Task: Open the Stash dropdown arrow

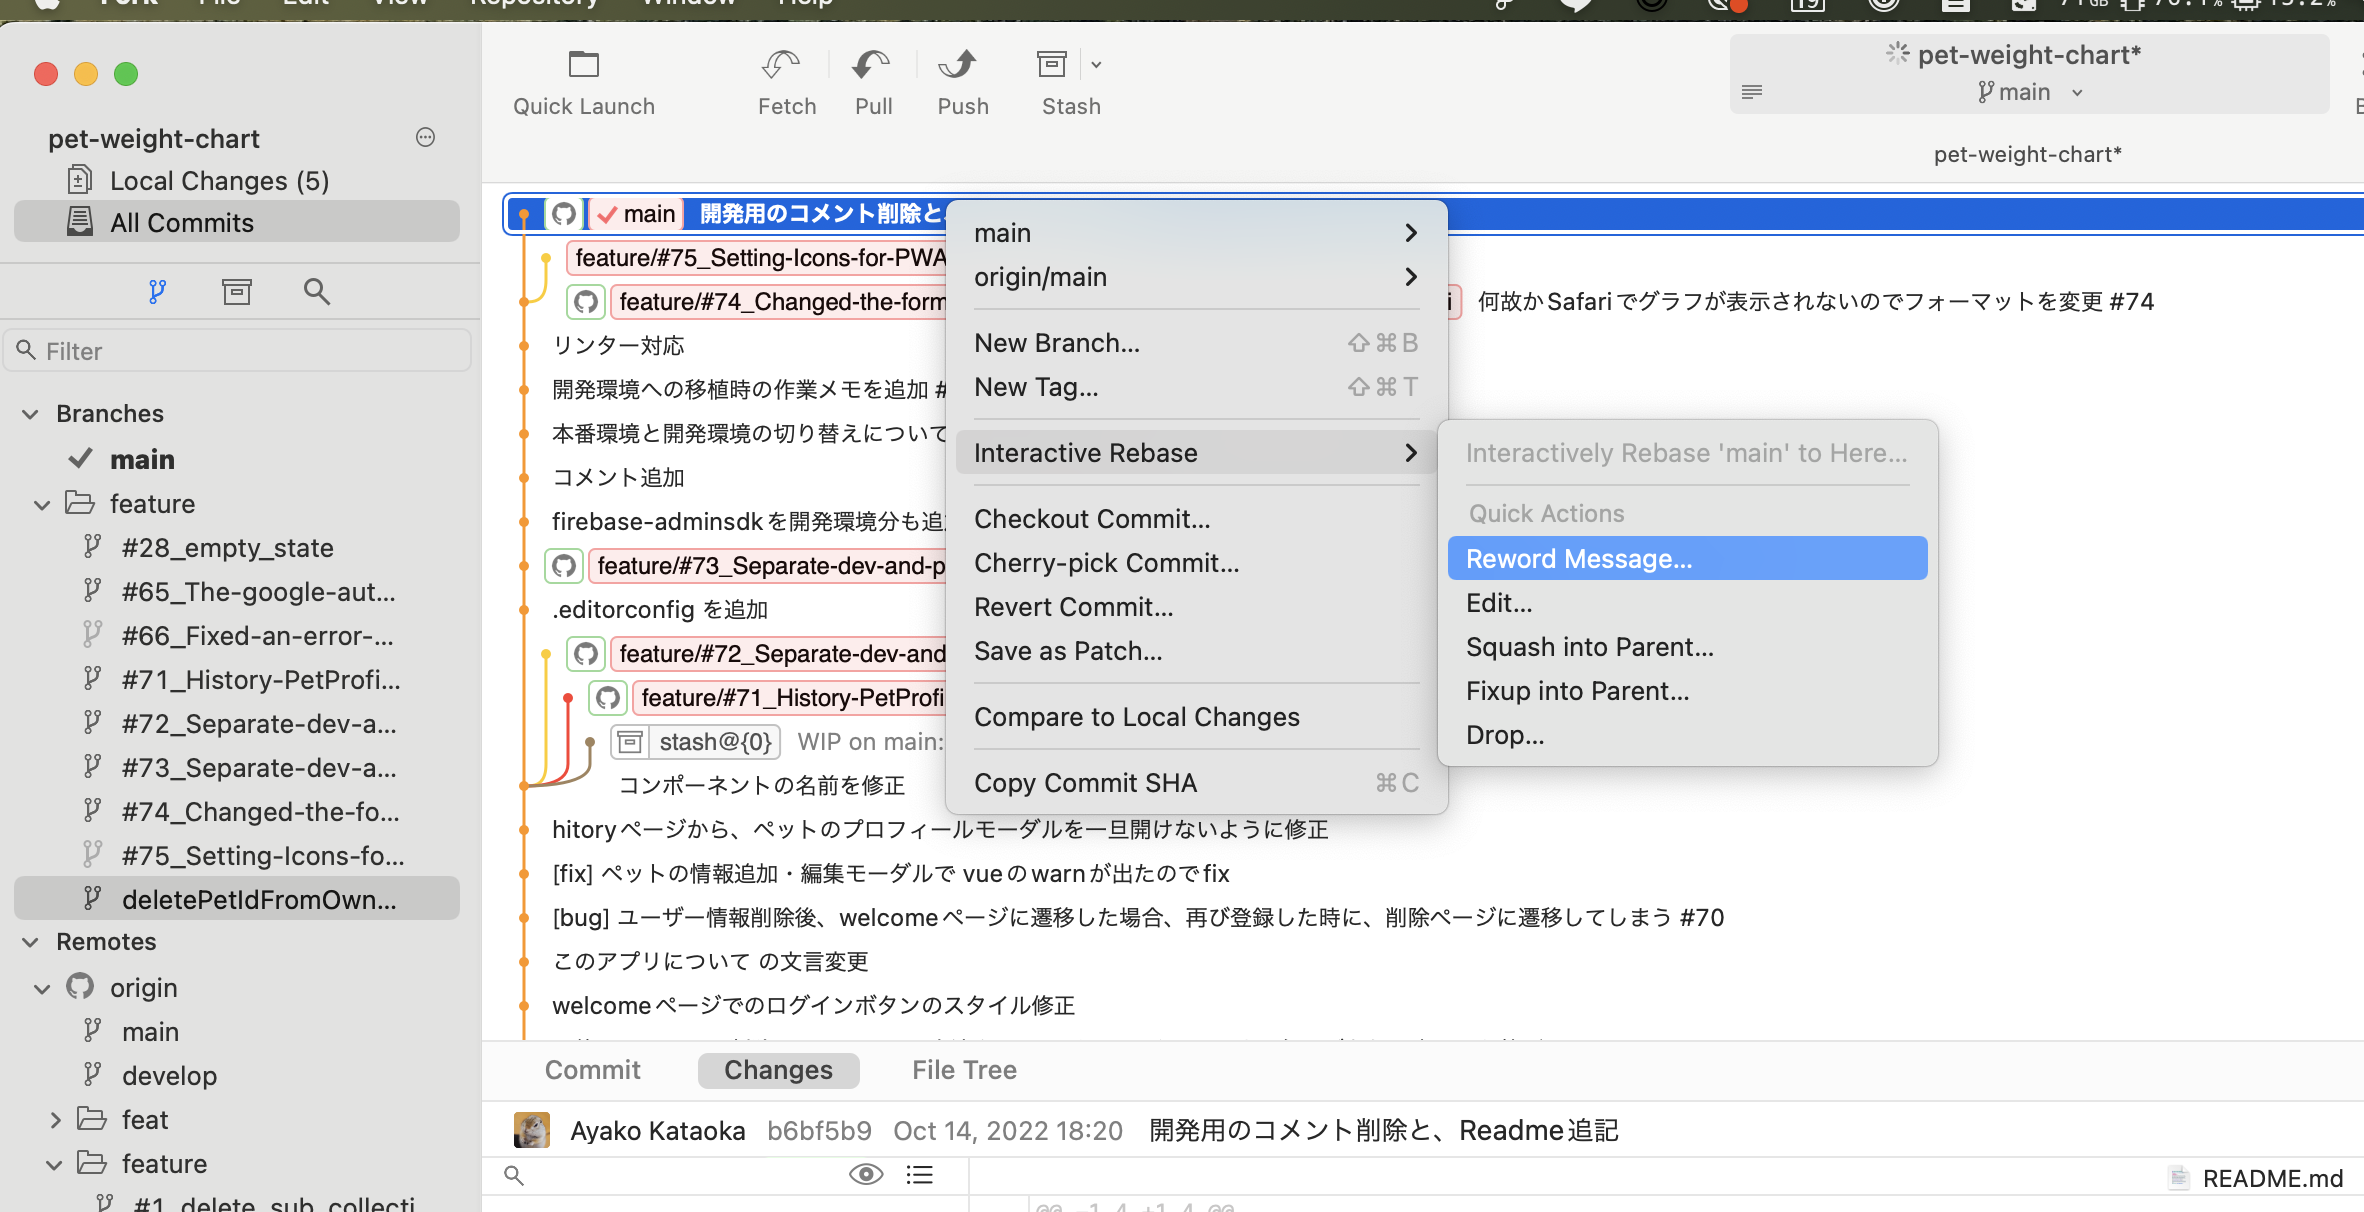Action: click(x=1096, y=63)
